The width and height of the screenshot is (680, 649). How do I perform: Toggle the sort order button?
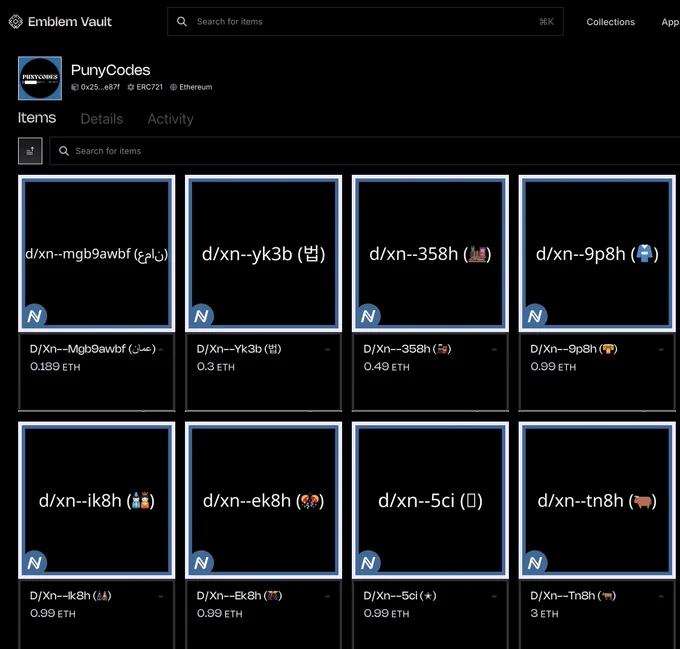point(30,151)
